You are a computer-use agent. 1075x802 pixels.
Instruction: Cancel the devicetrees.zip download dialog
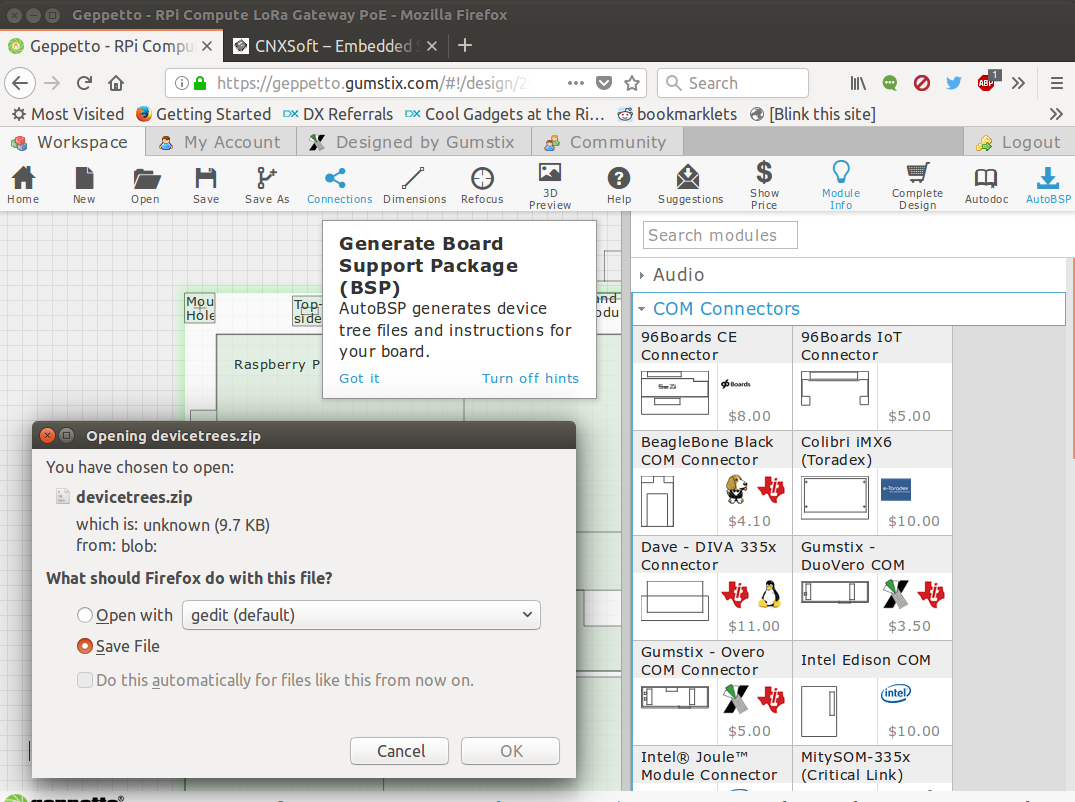[x=400, y=751]
